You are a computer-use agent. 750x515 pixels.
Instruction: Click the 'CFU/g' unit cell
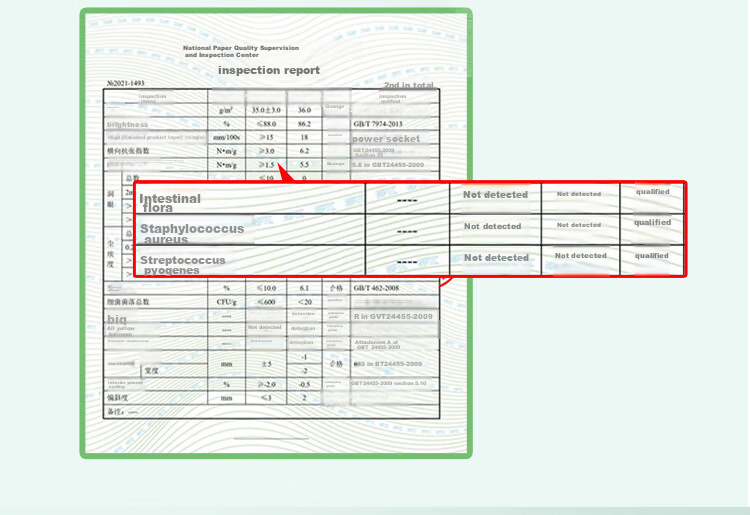pyautogui.click(x=226, y=302)
